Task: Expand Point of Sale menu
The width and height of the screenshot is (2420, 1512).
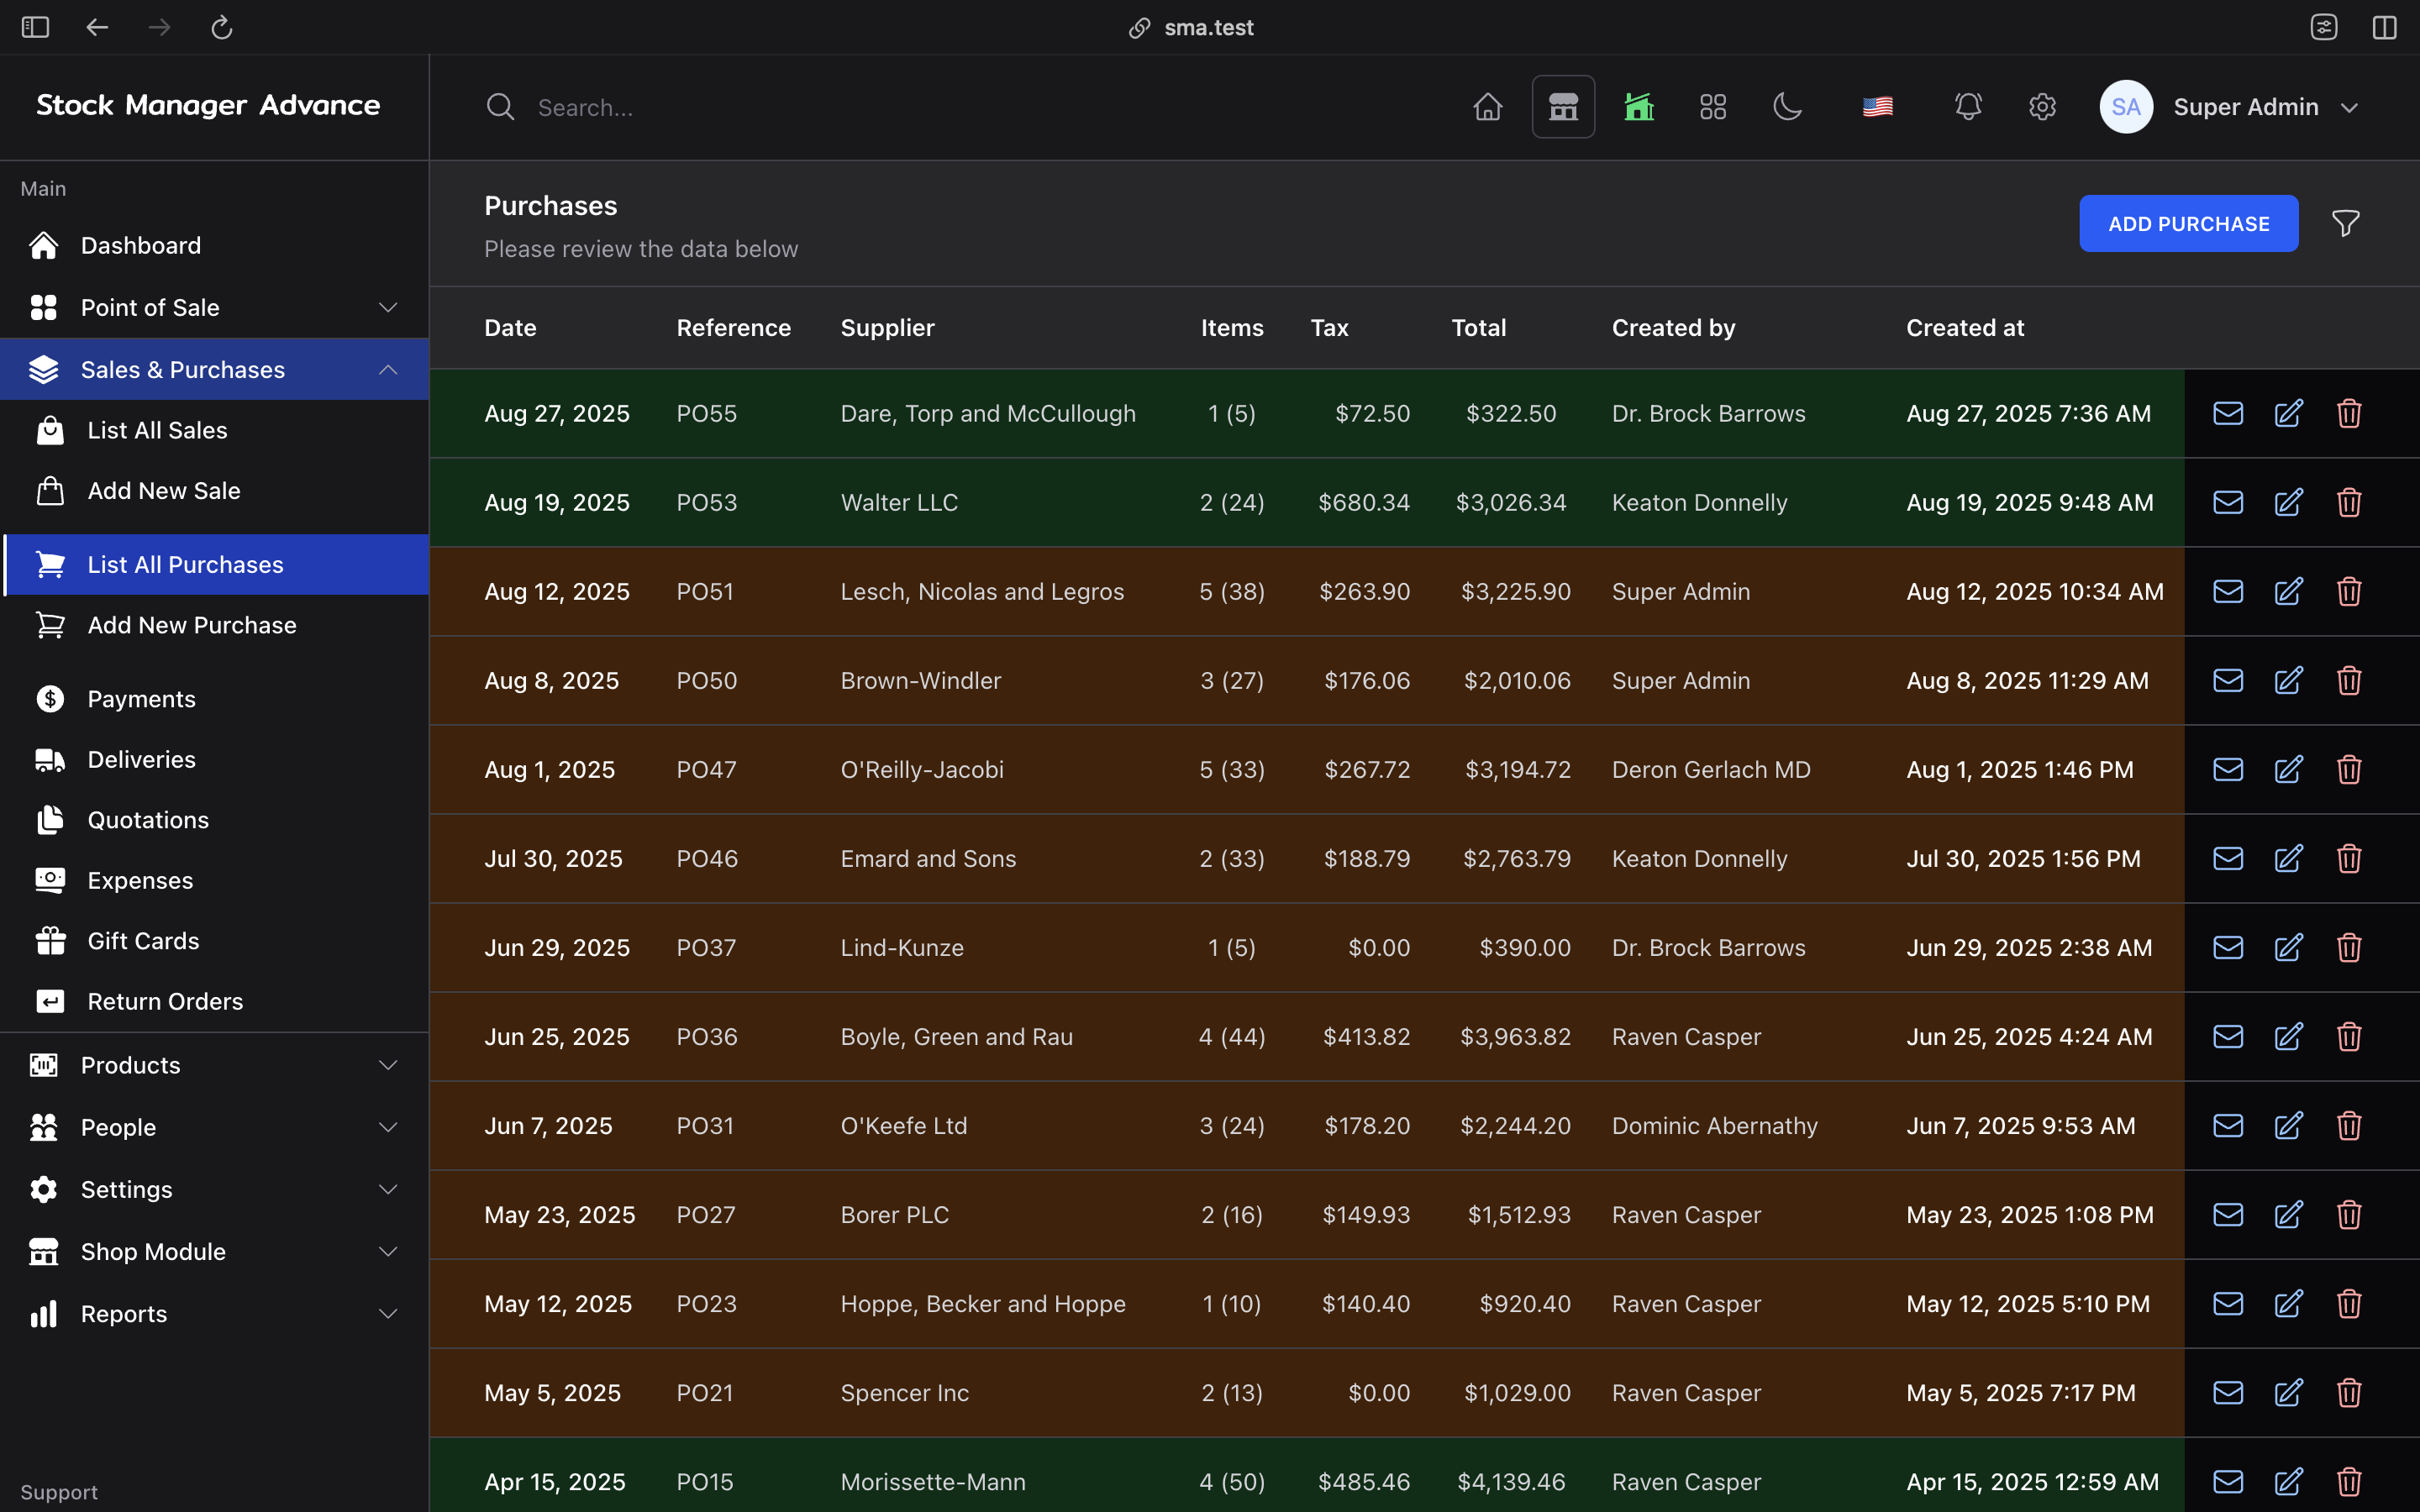Action: pos(214,307)
